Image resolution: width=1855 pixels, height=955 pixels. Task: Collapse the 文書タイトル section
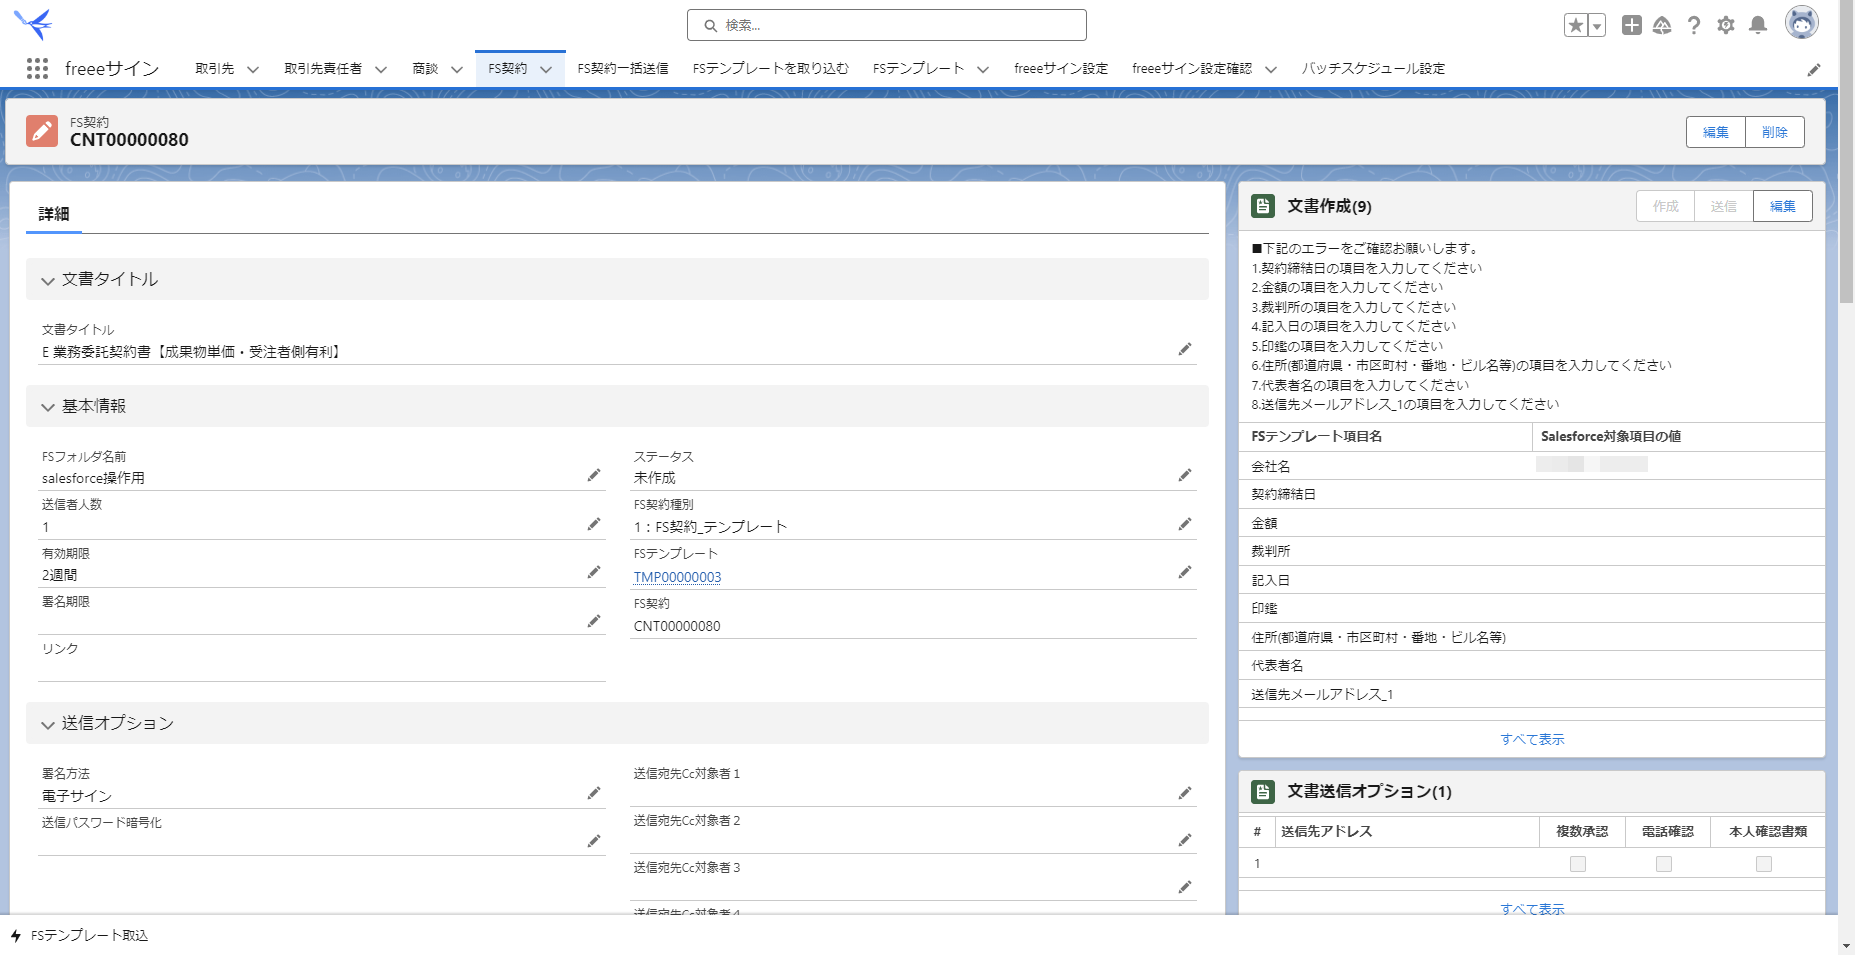pyautogui.click(x=47, y=280)
